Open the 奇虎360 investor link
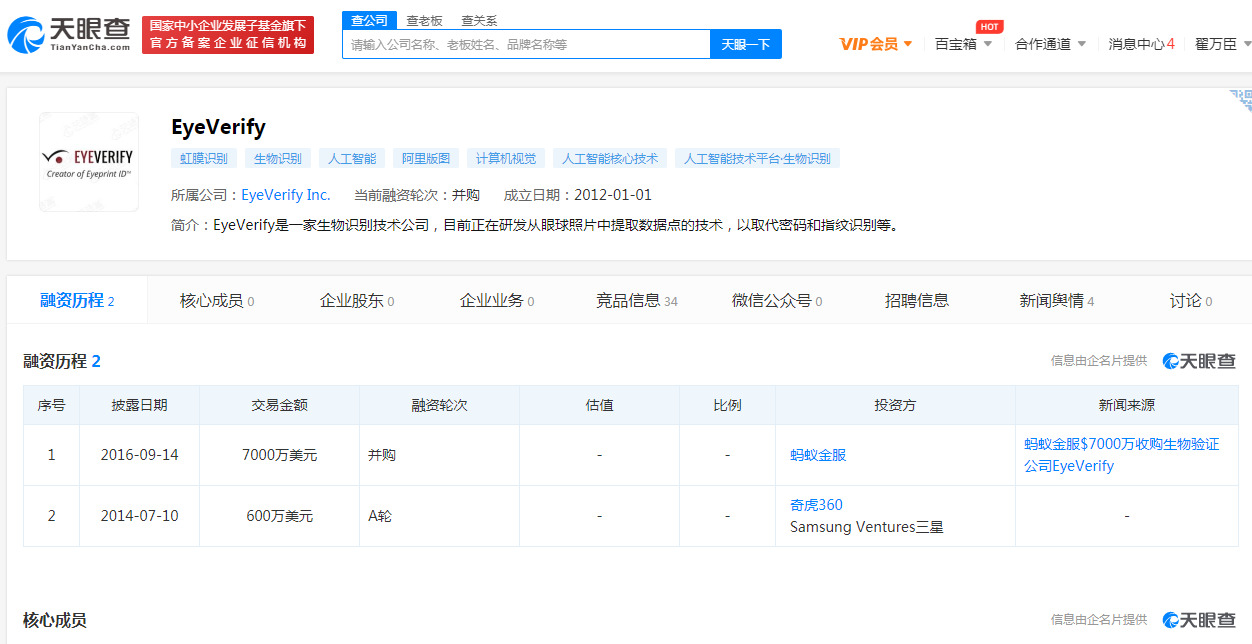 [x=816, y=505]
